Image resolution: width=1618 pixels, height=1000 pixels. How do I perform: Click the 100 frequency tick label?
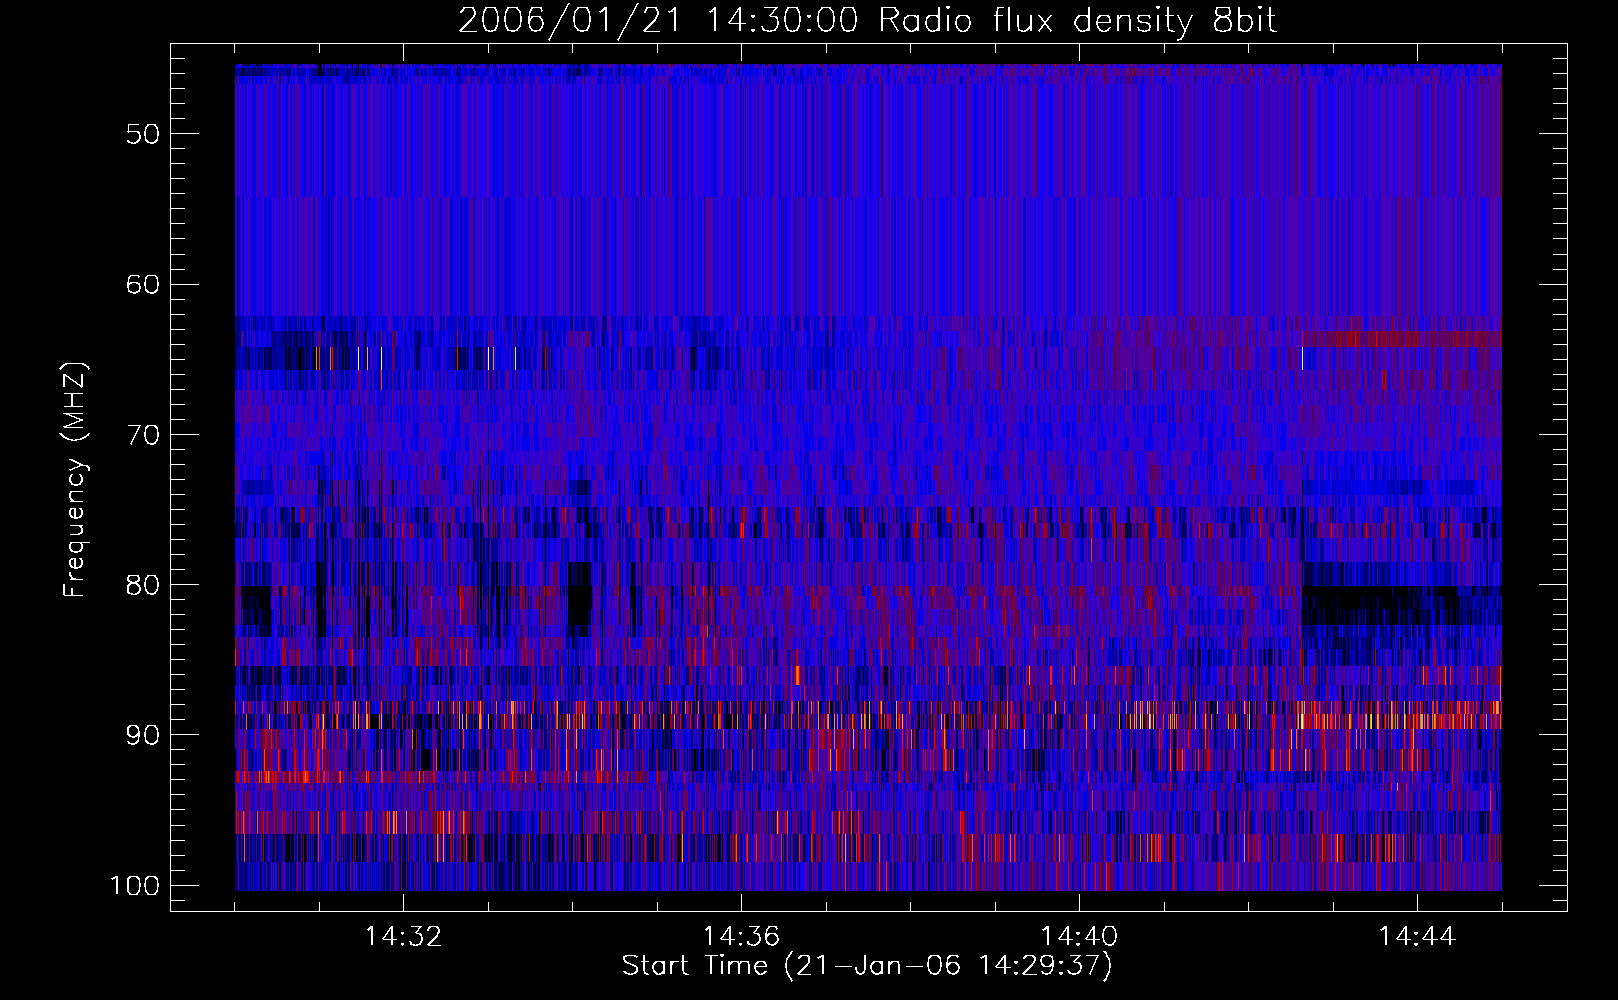(x=134, y=886)
